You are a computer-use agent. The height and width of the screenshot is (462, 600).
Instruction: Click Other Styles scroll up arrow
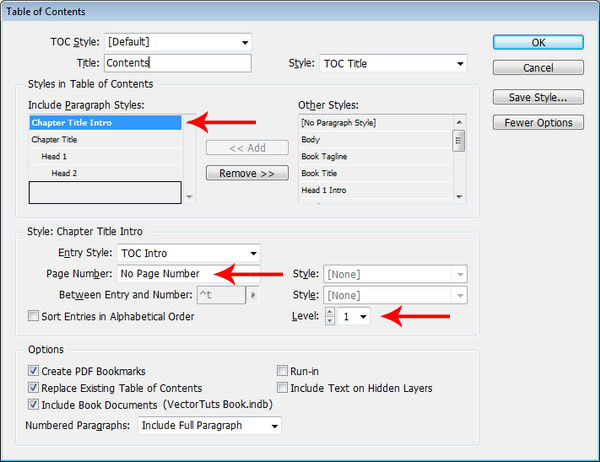(459, 122)
